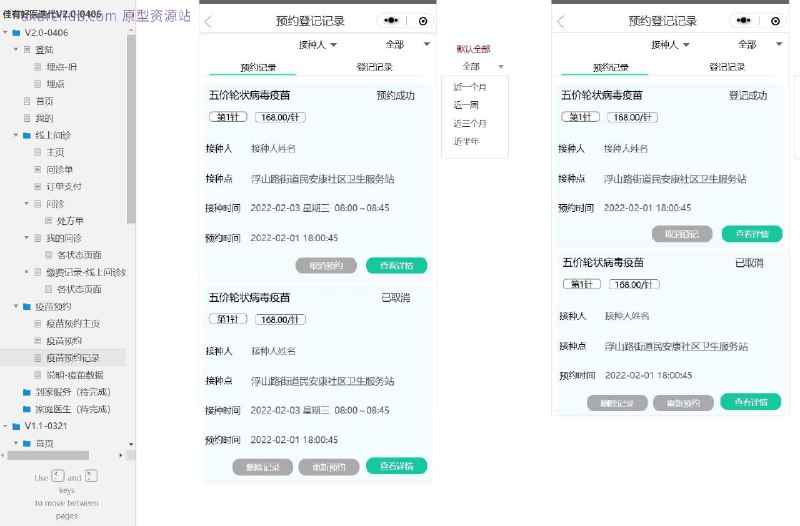Open the standalone 全部 dropdown under 默认全部
The image size is (800, 526).
[483, 66]
